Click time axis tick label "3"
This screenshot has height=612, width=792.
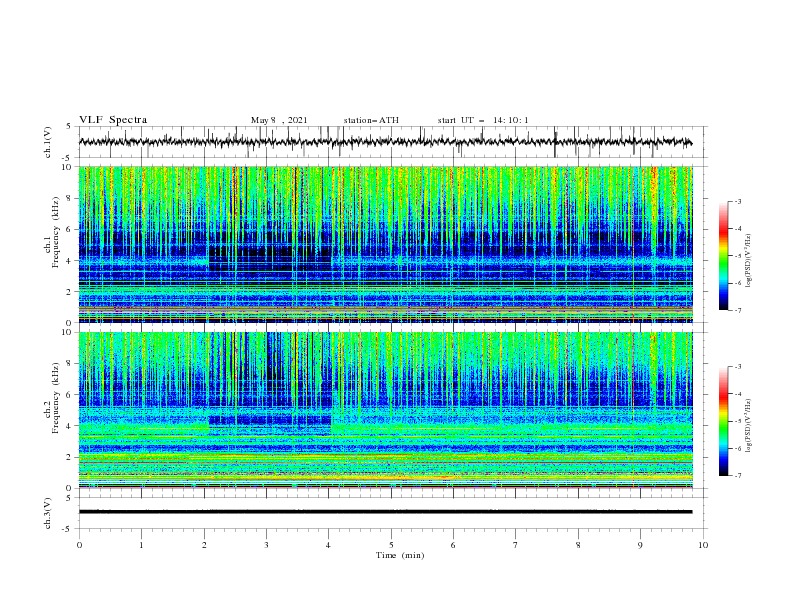(266, 545)
